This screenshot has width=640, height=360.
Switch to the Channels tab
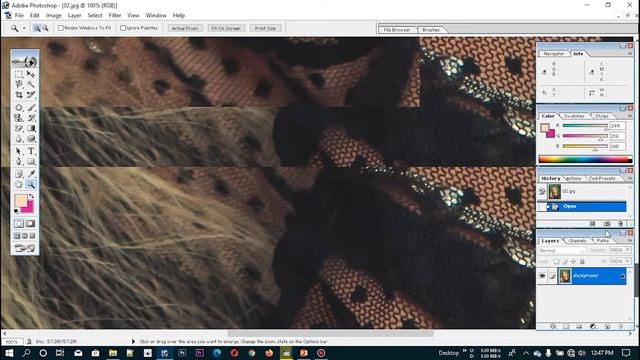pos(577,241)
